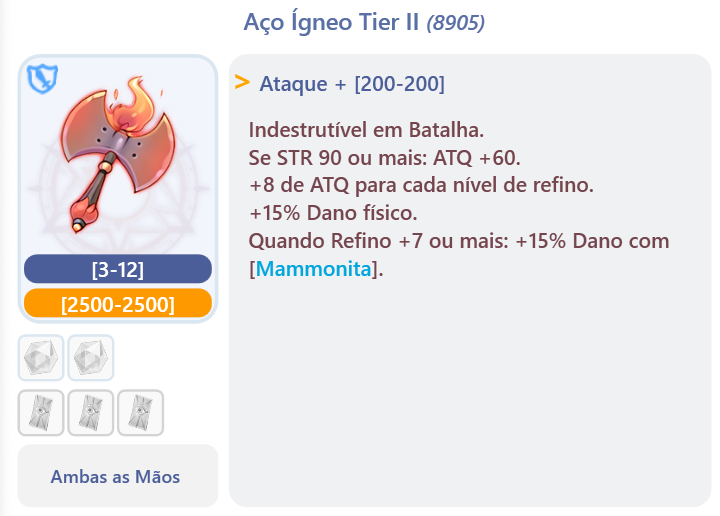This screenshot has height=516, width=720.
Task: Select the middle card slot icon
Action: click(90, 413)
